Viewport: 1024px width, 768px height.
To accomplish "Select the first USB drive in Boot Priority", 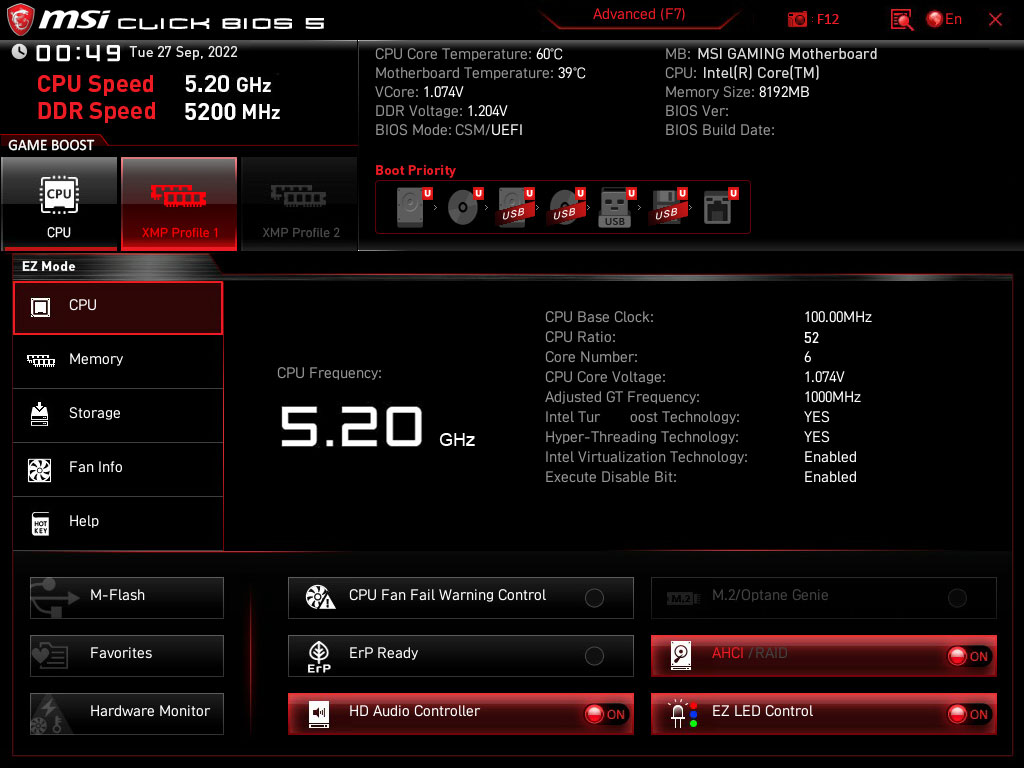I will (510, 208).
